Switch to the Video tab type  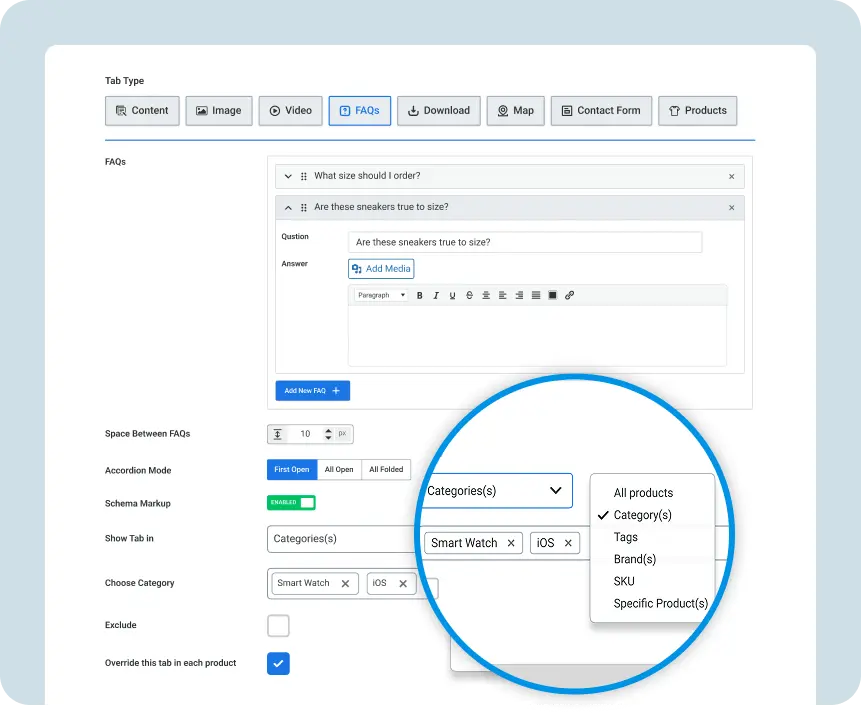pos(290,111)
